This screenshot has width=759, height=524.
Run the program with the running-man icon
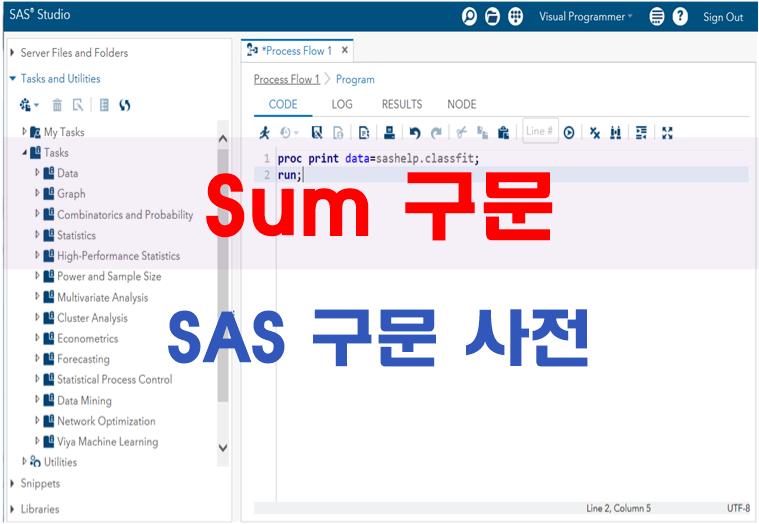point(264,132)
